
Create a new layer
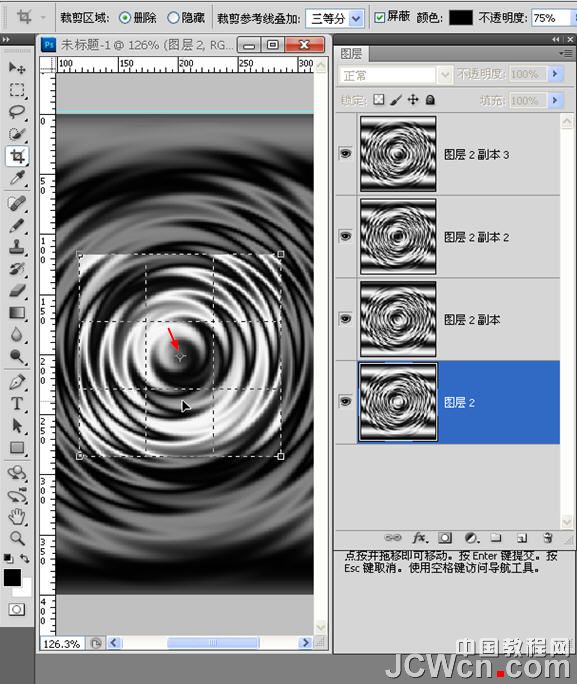[522, 538]
